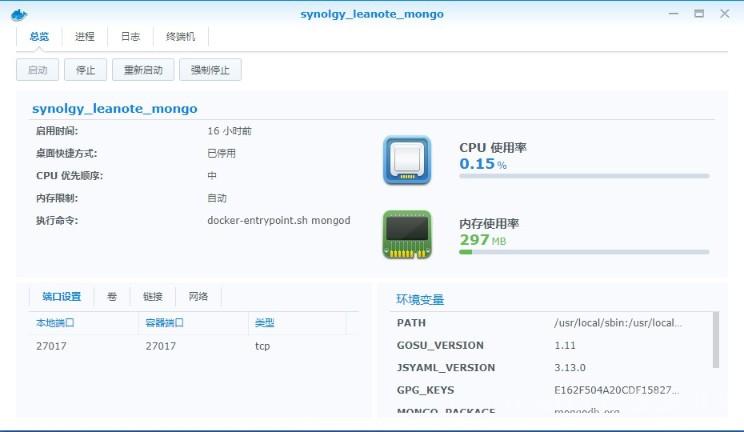Image resolution: width=744 pixels, height=432 pixels.
Task: Show the 网络 sub-tab
Action: pyautogui.click(x=198, y=297)
